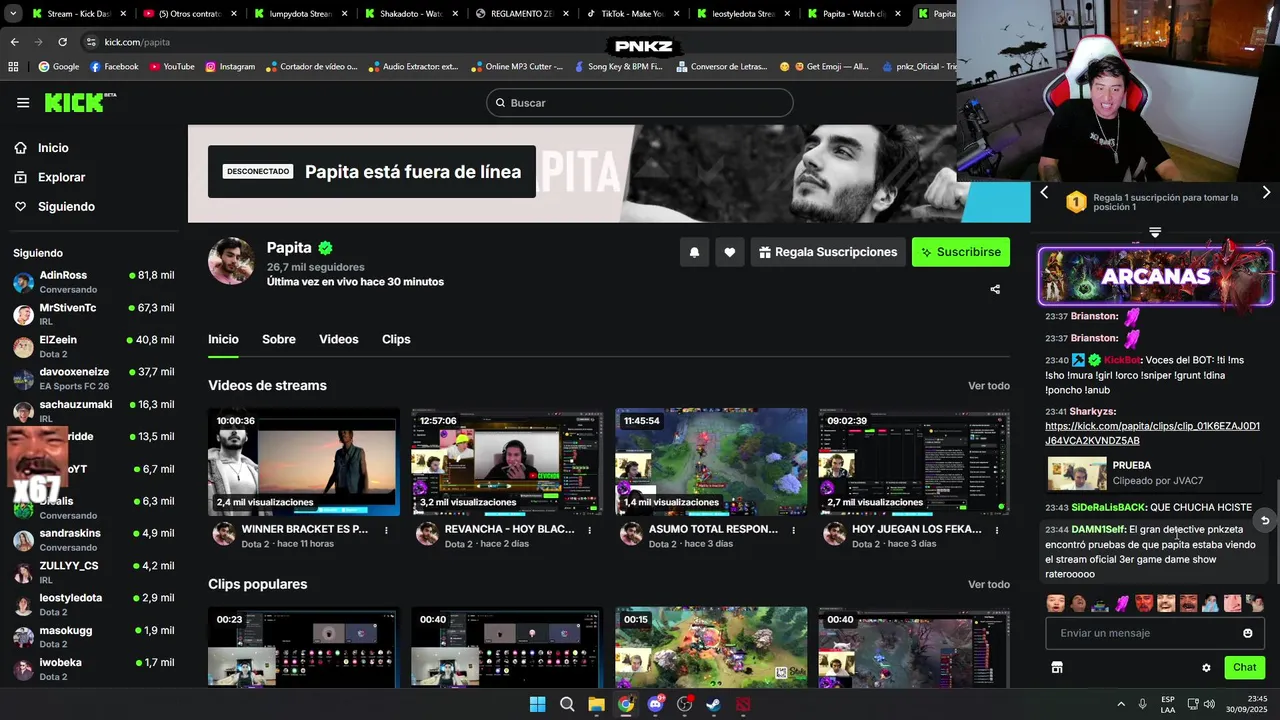This screenshot has height=720, width=1280.
Task: Open masokugg channel in the sidebar
Action: (93, 637)
